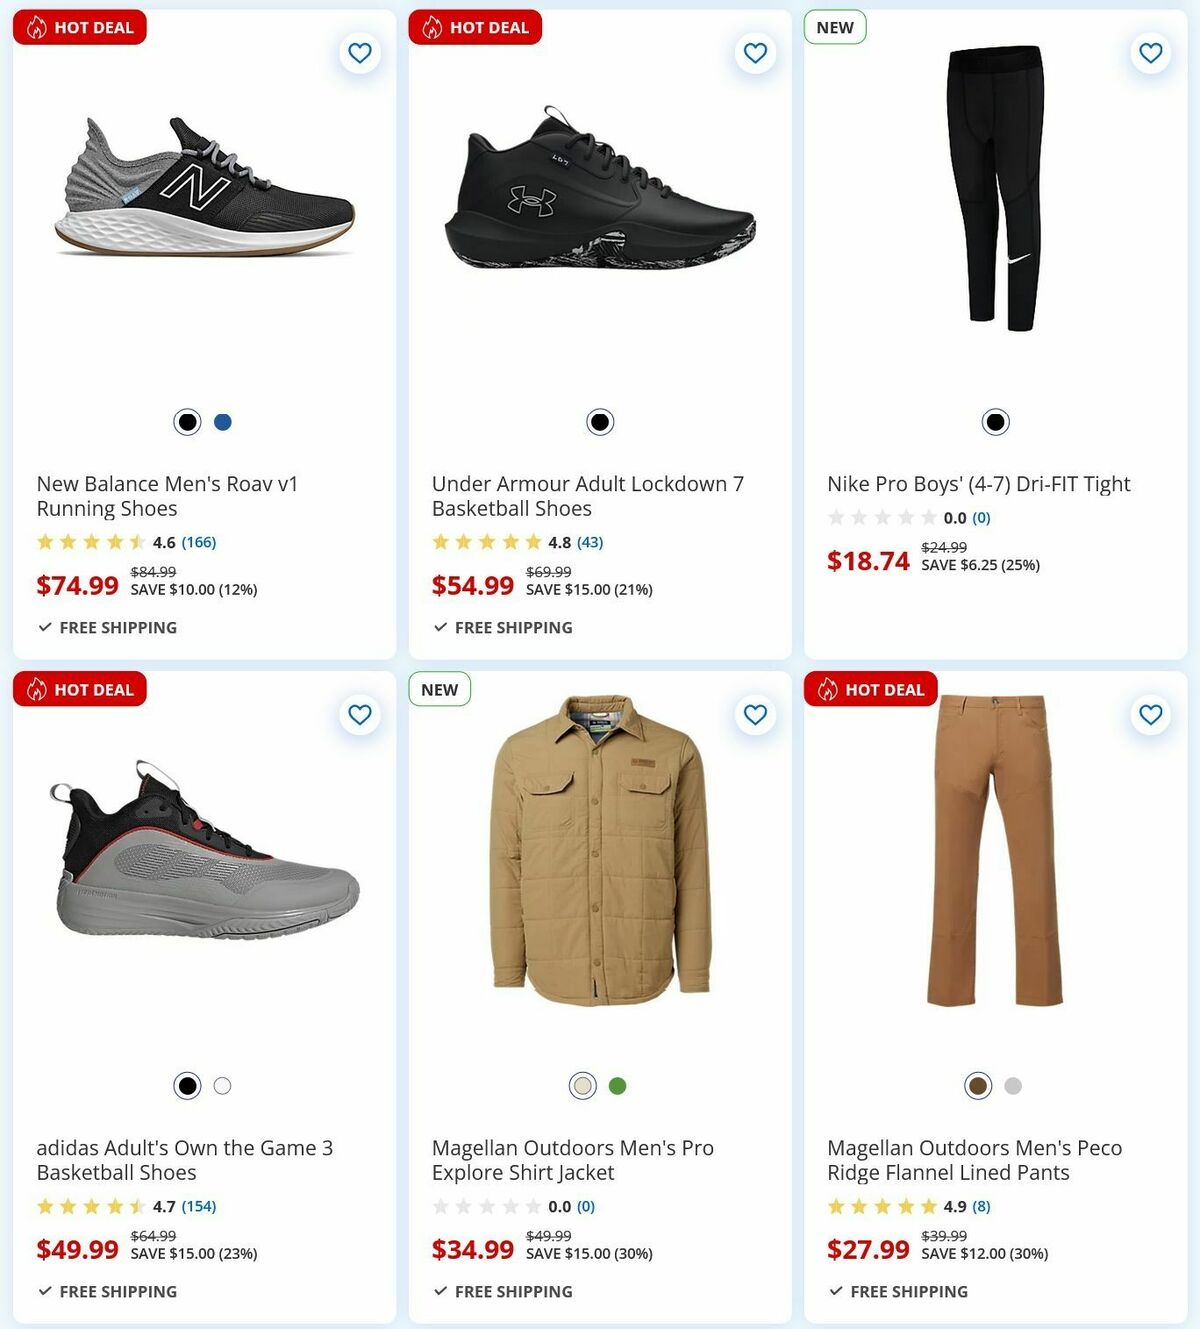Choose the white colorway for adidas basketball shoes
1200x1329 pixels.
click(222, 1085)
